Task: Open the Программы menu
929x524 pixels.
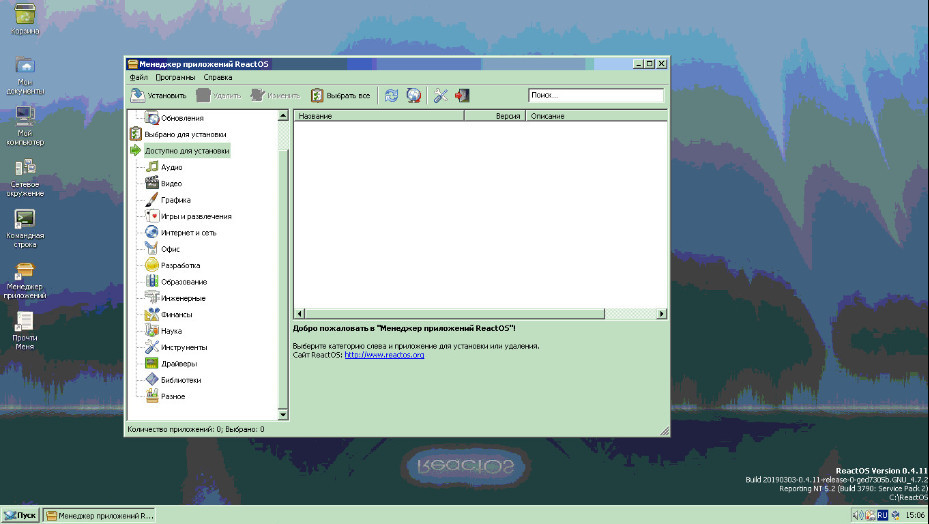Action: click(175, 78)
